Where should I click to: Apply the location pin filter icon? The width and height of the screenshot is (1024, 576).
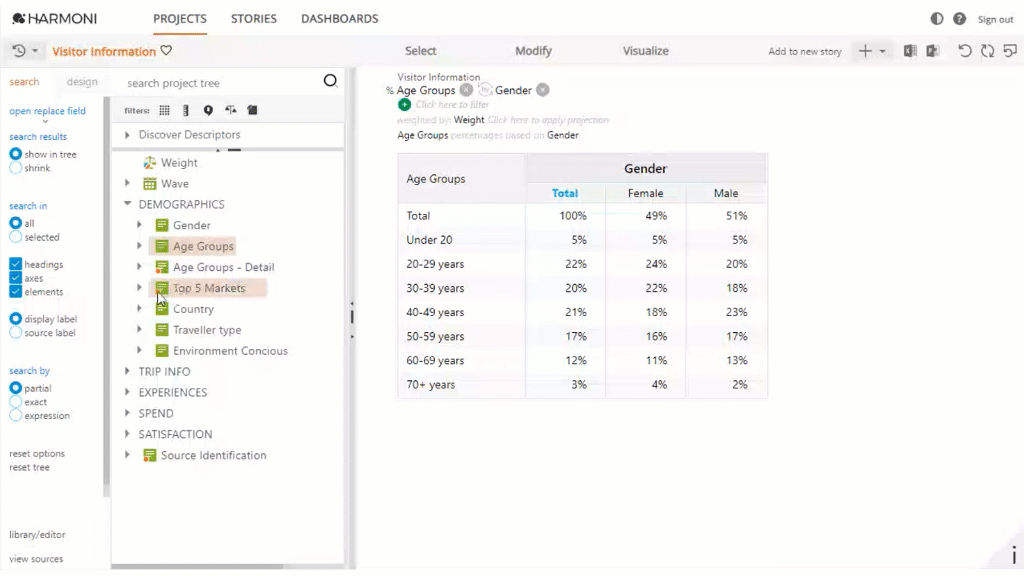click(208, 110)
